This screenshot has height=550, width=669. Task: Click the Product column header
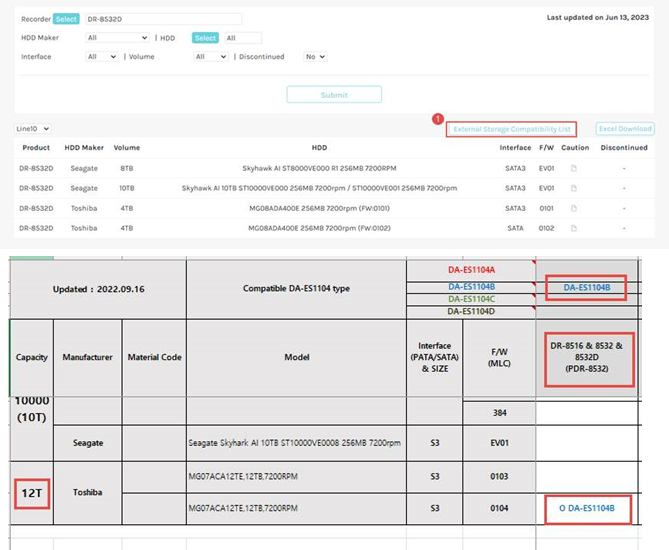[x=36, y=148]
